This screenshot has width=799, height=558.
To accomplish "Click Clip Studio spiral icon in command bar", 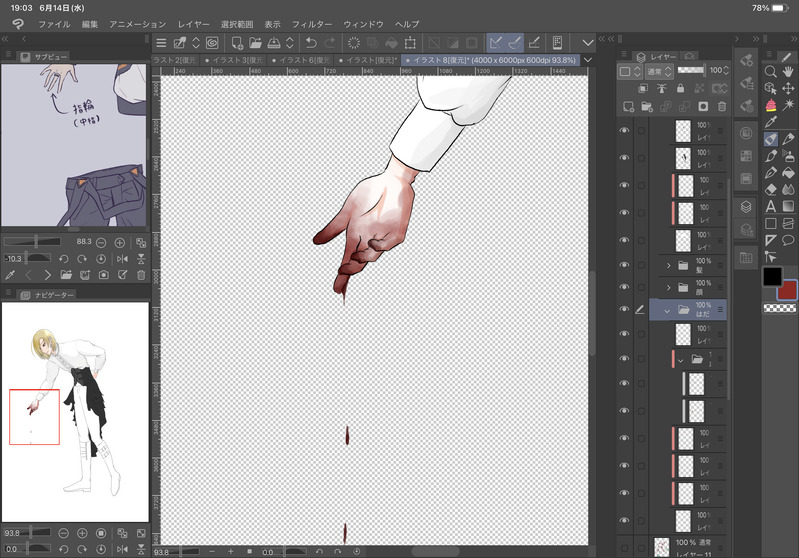I will point(212,43).
